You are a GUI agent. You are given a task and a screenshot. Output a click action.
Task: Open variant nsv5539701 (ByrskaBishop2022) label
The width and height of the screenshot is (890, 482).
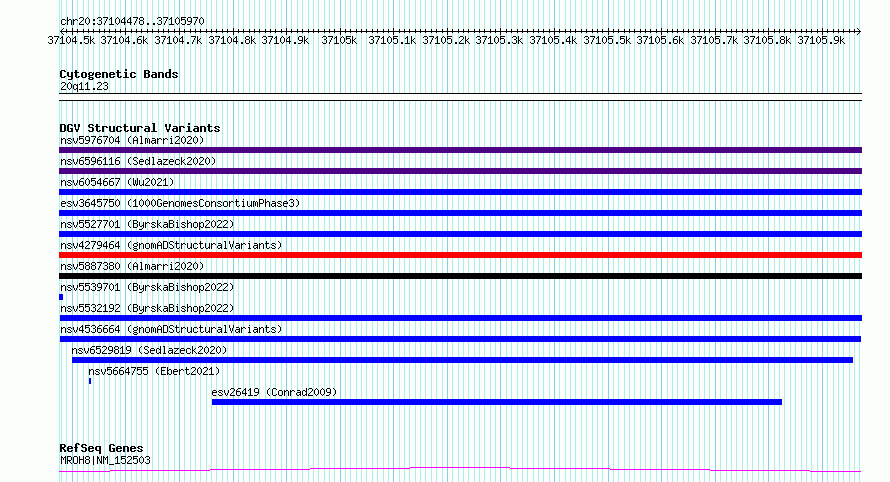(147, 287)
